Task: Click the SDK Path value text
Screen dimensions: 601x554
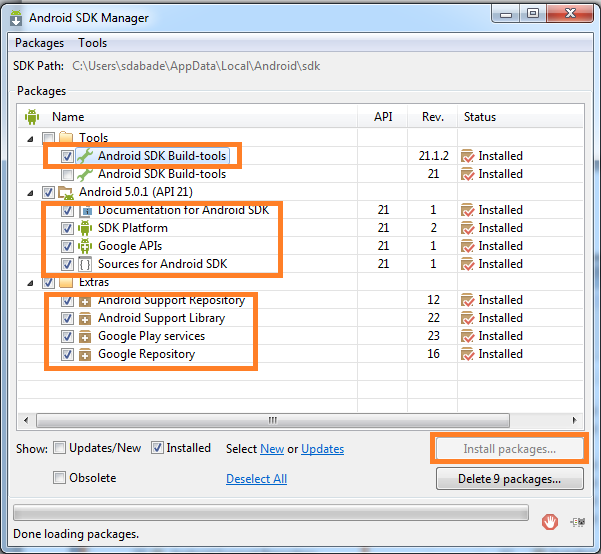Action: tap(196, 66)
